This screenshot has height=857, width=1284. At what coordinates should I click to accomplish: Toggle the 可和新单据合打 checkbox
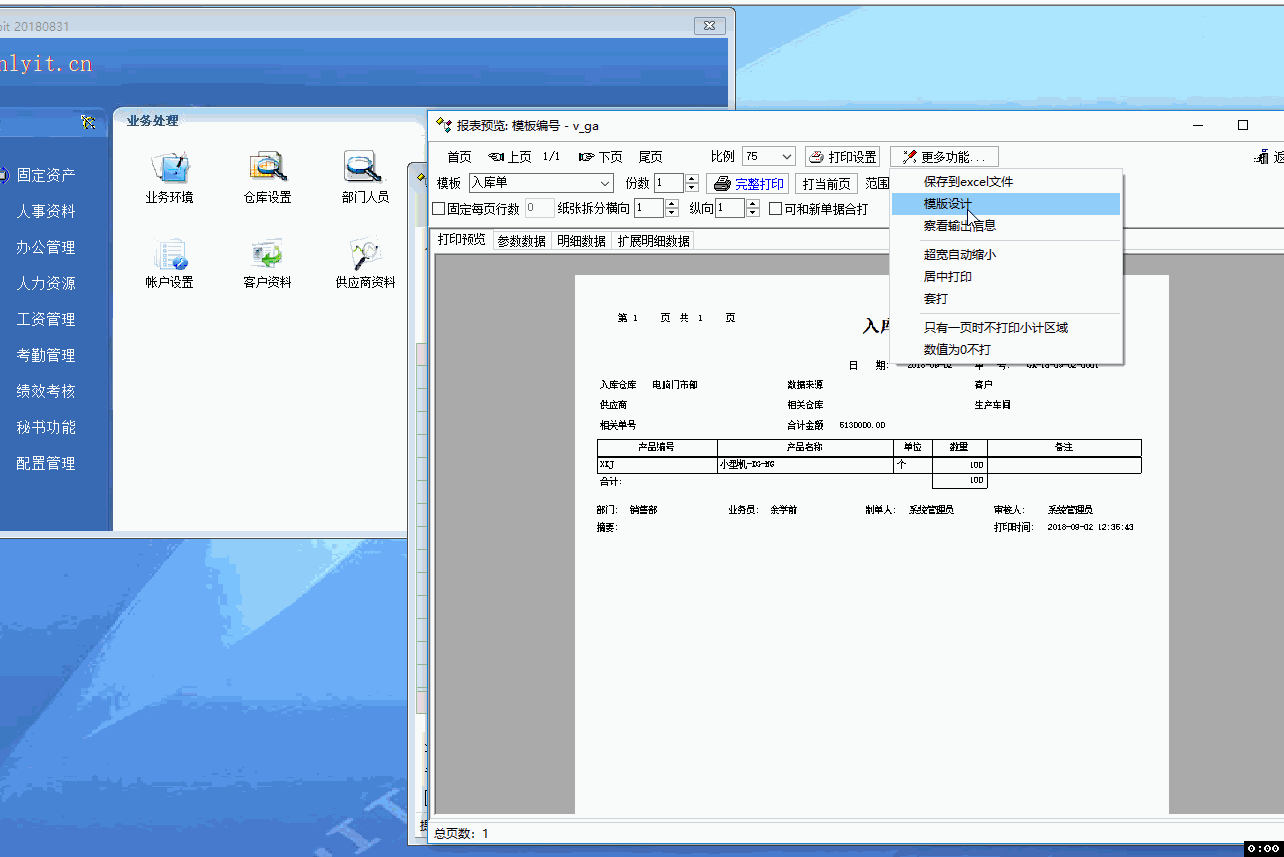click(776, 209)
